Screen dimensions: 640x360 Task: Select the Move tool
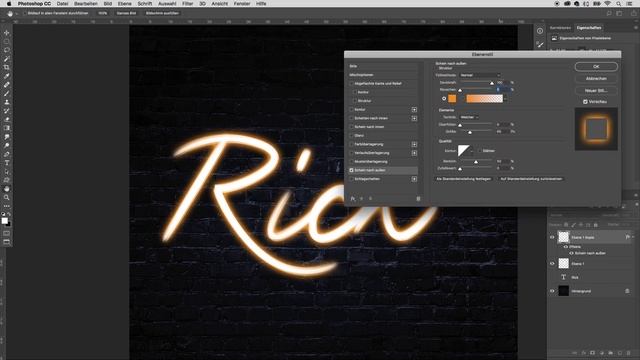(7, 33)
